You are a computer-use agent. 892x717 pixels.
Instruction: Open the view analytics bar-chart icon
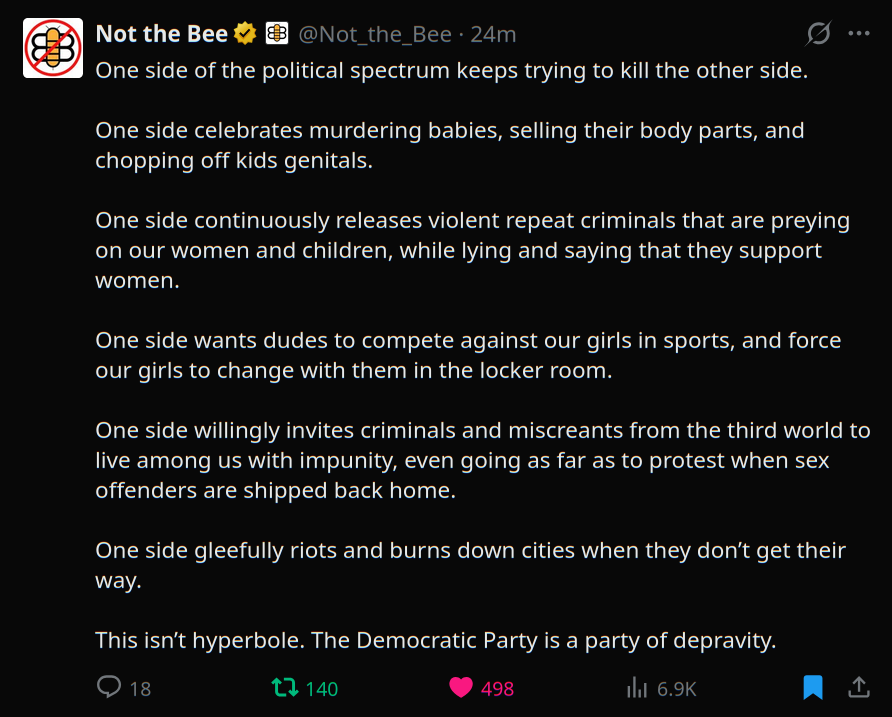pos(636,688)
